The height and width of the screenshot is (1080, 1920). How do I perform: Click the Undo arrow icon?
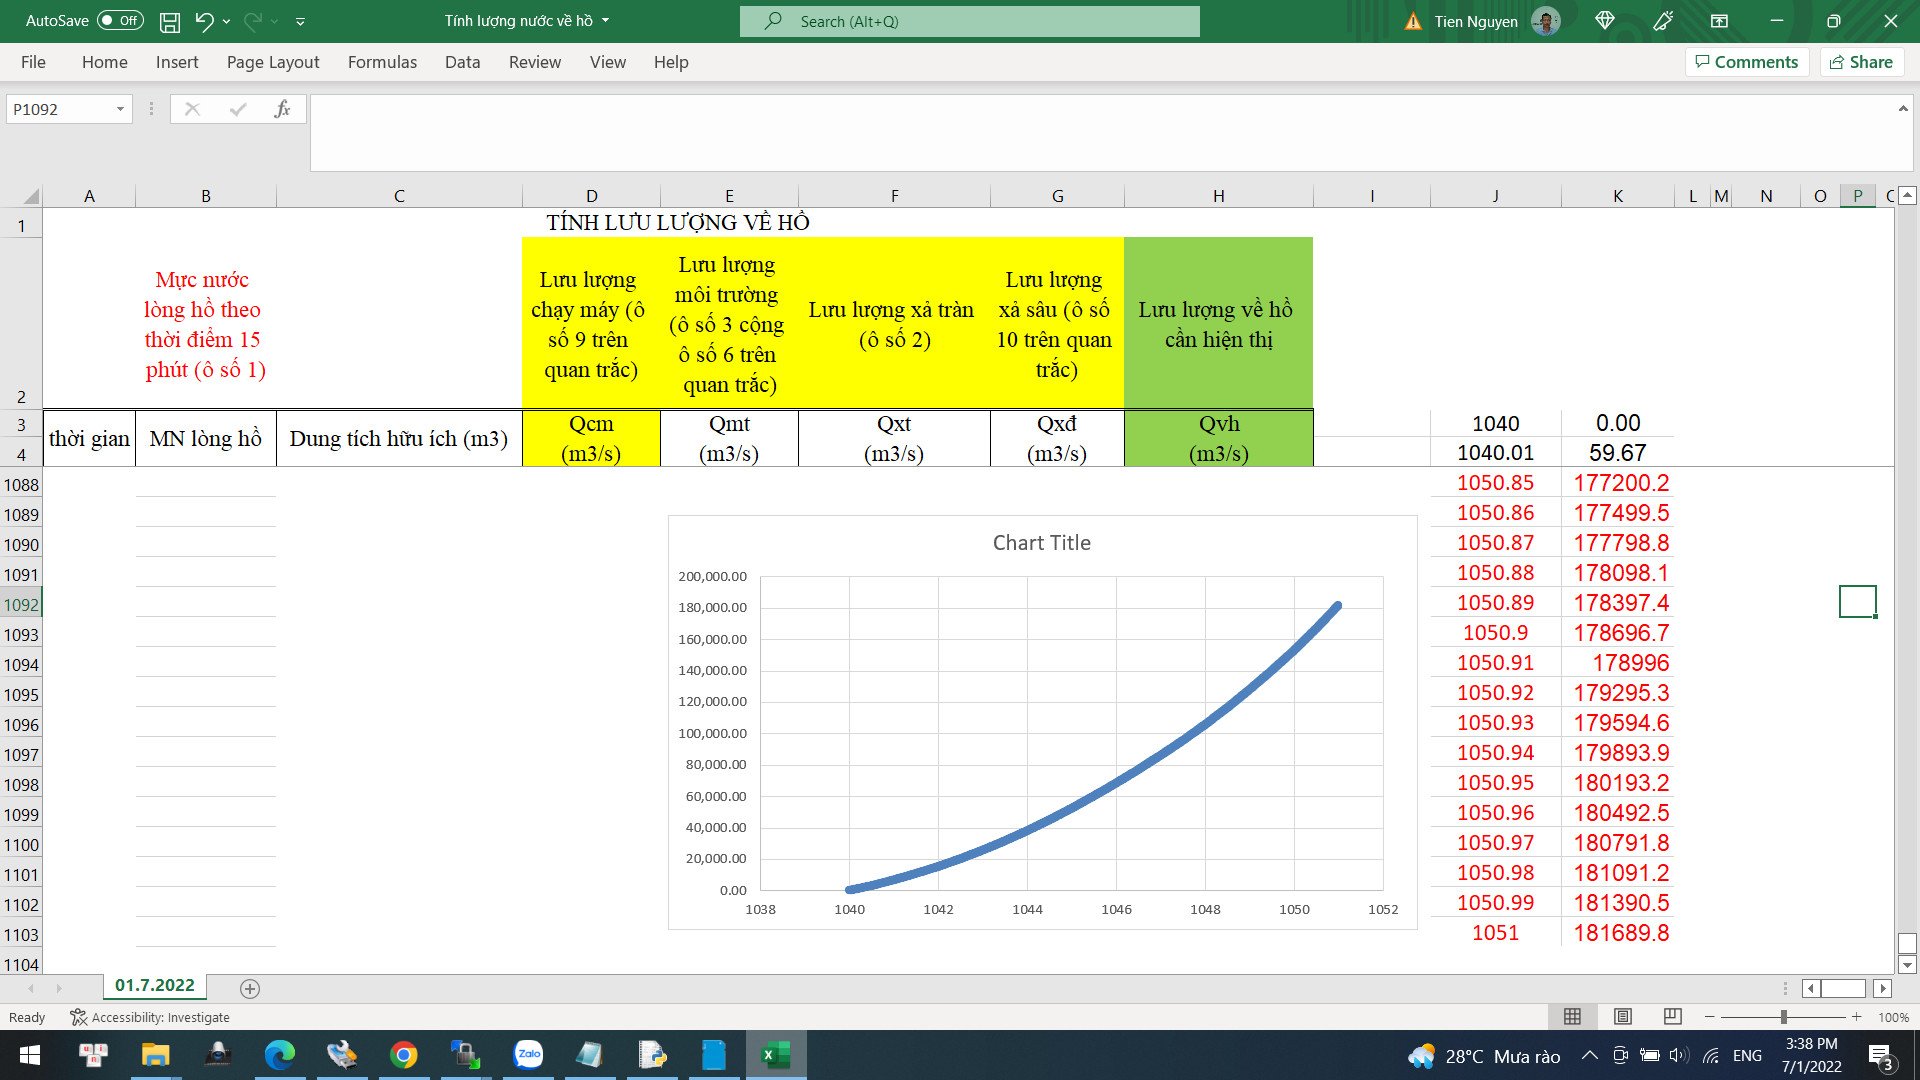point(204,21)
